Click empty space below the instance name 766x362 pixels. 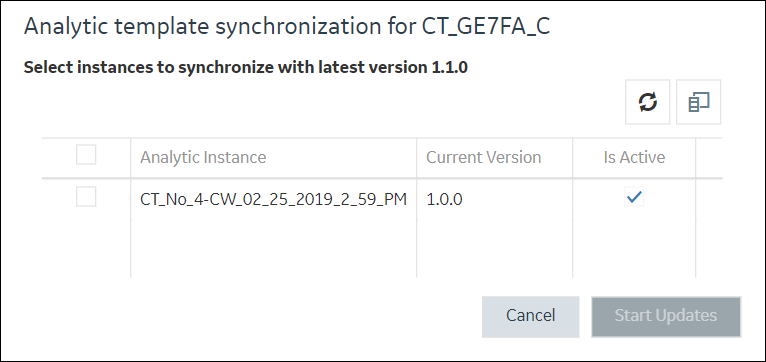(274, 248)
